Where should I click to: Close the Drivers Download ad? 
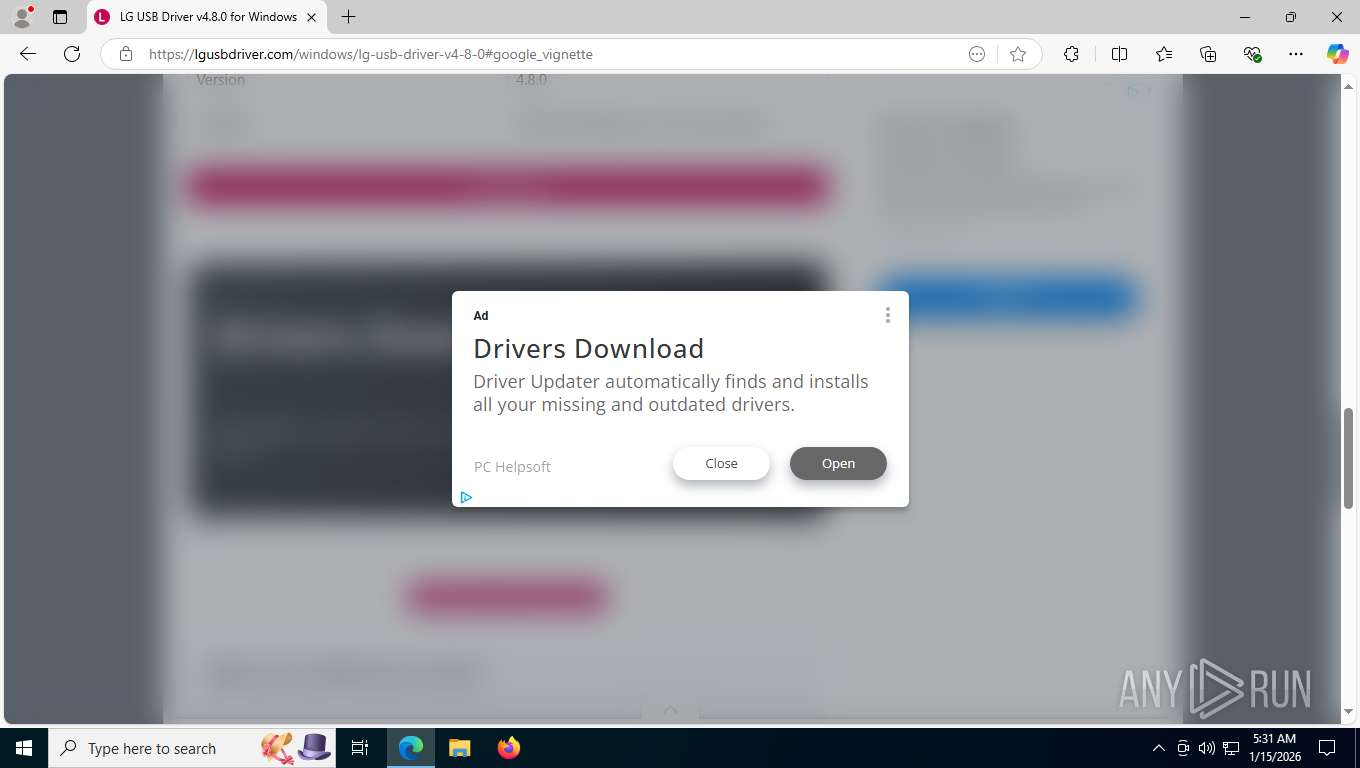[x=721, y=463]
